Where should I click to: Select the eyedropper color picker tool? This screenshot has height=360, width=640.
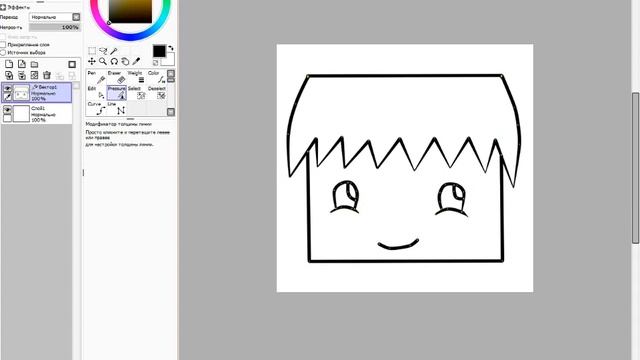point(136,61)
